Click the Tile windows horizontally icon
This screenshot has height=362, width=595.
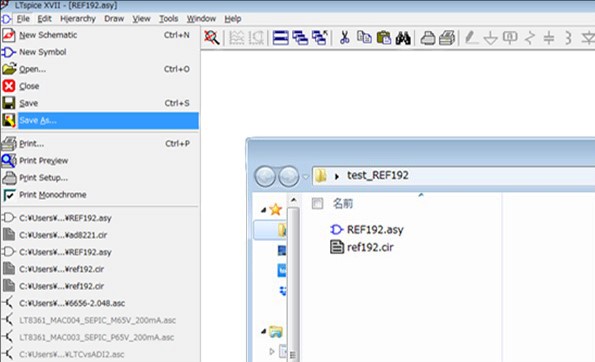281,38
